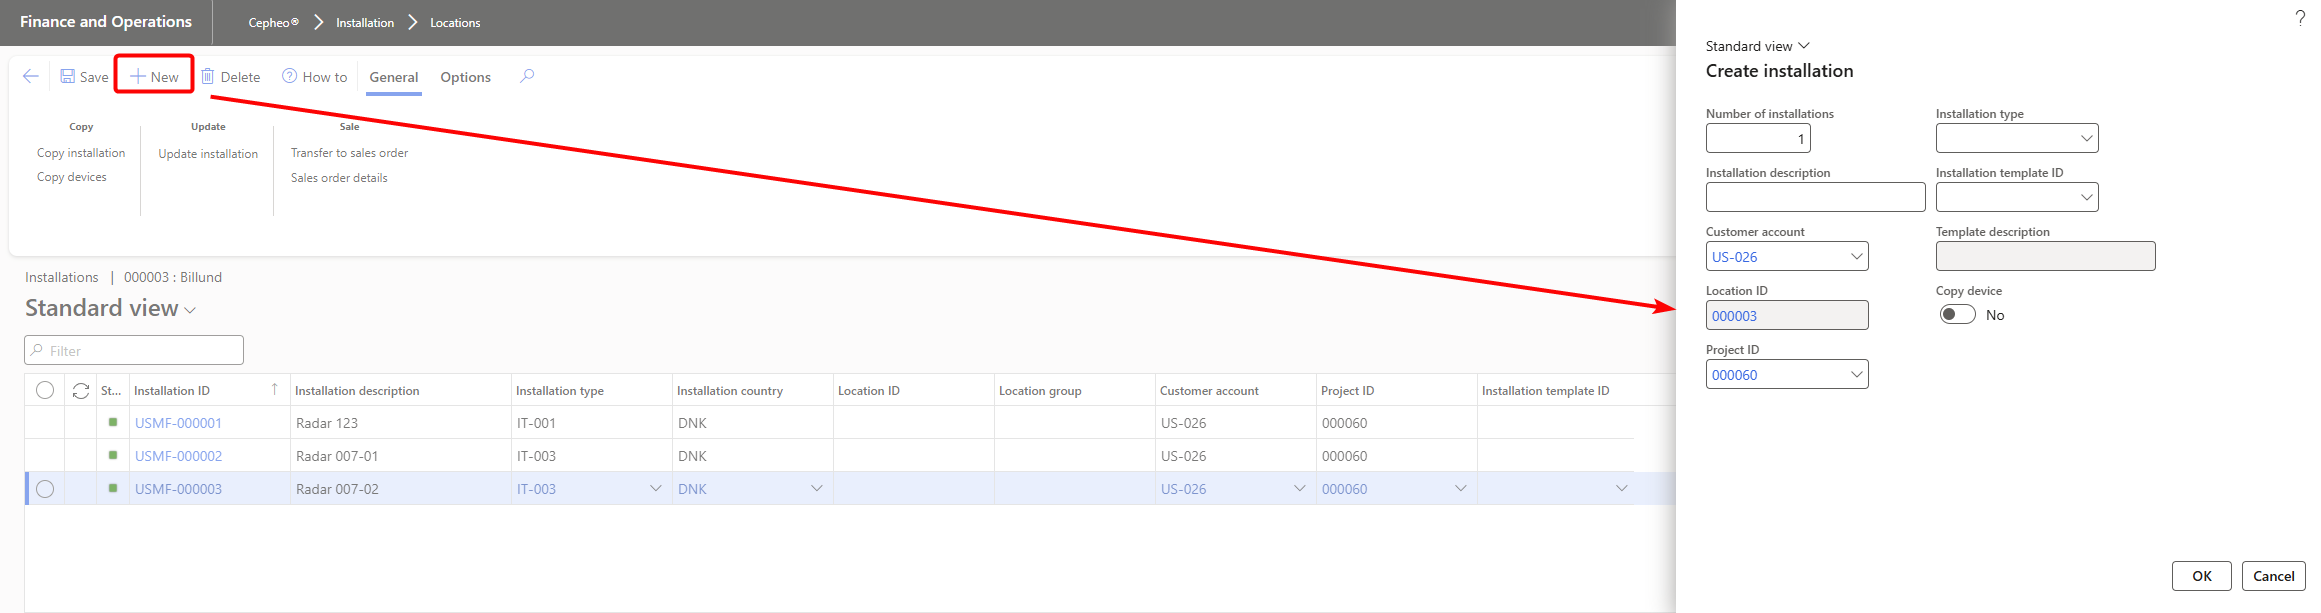Open the Project ID 000060 dropdown

[x=1856, y=374]
